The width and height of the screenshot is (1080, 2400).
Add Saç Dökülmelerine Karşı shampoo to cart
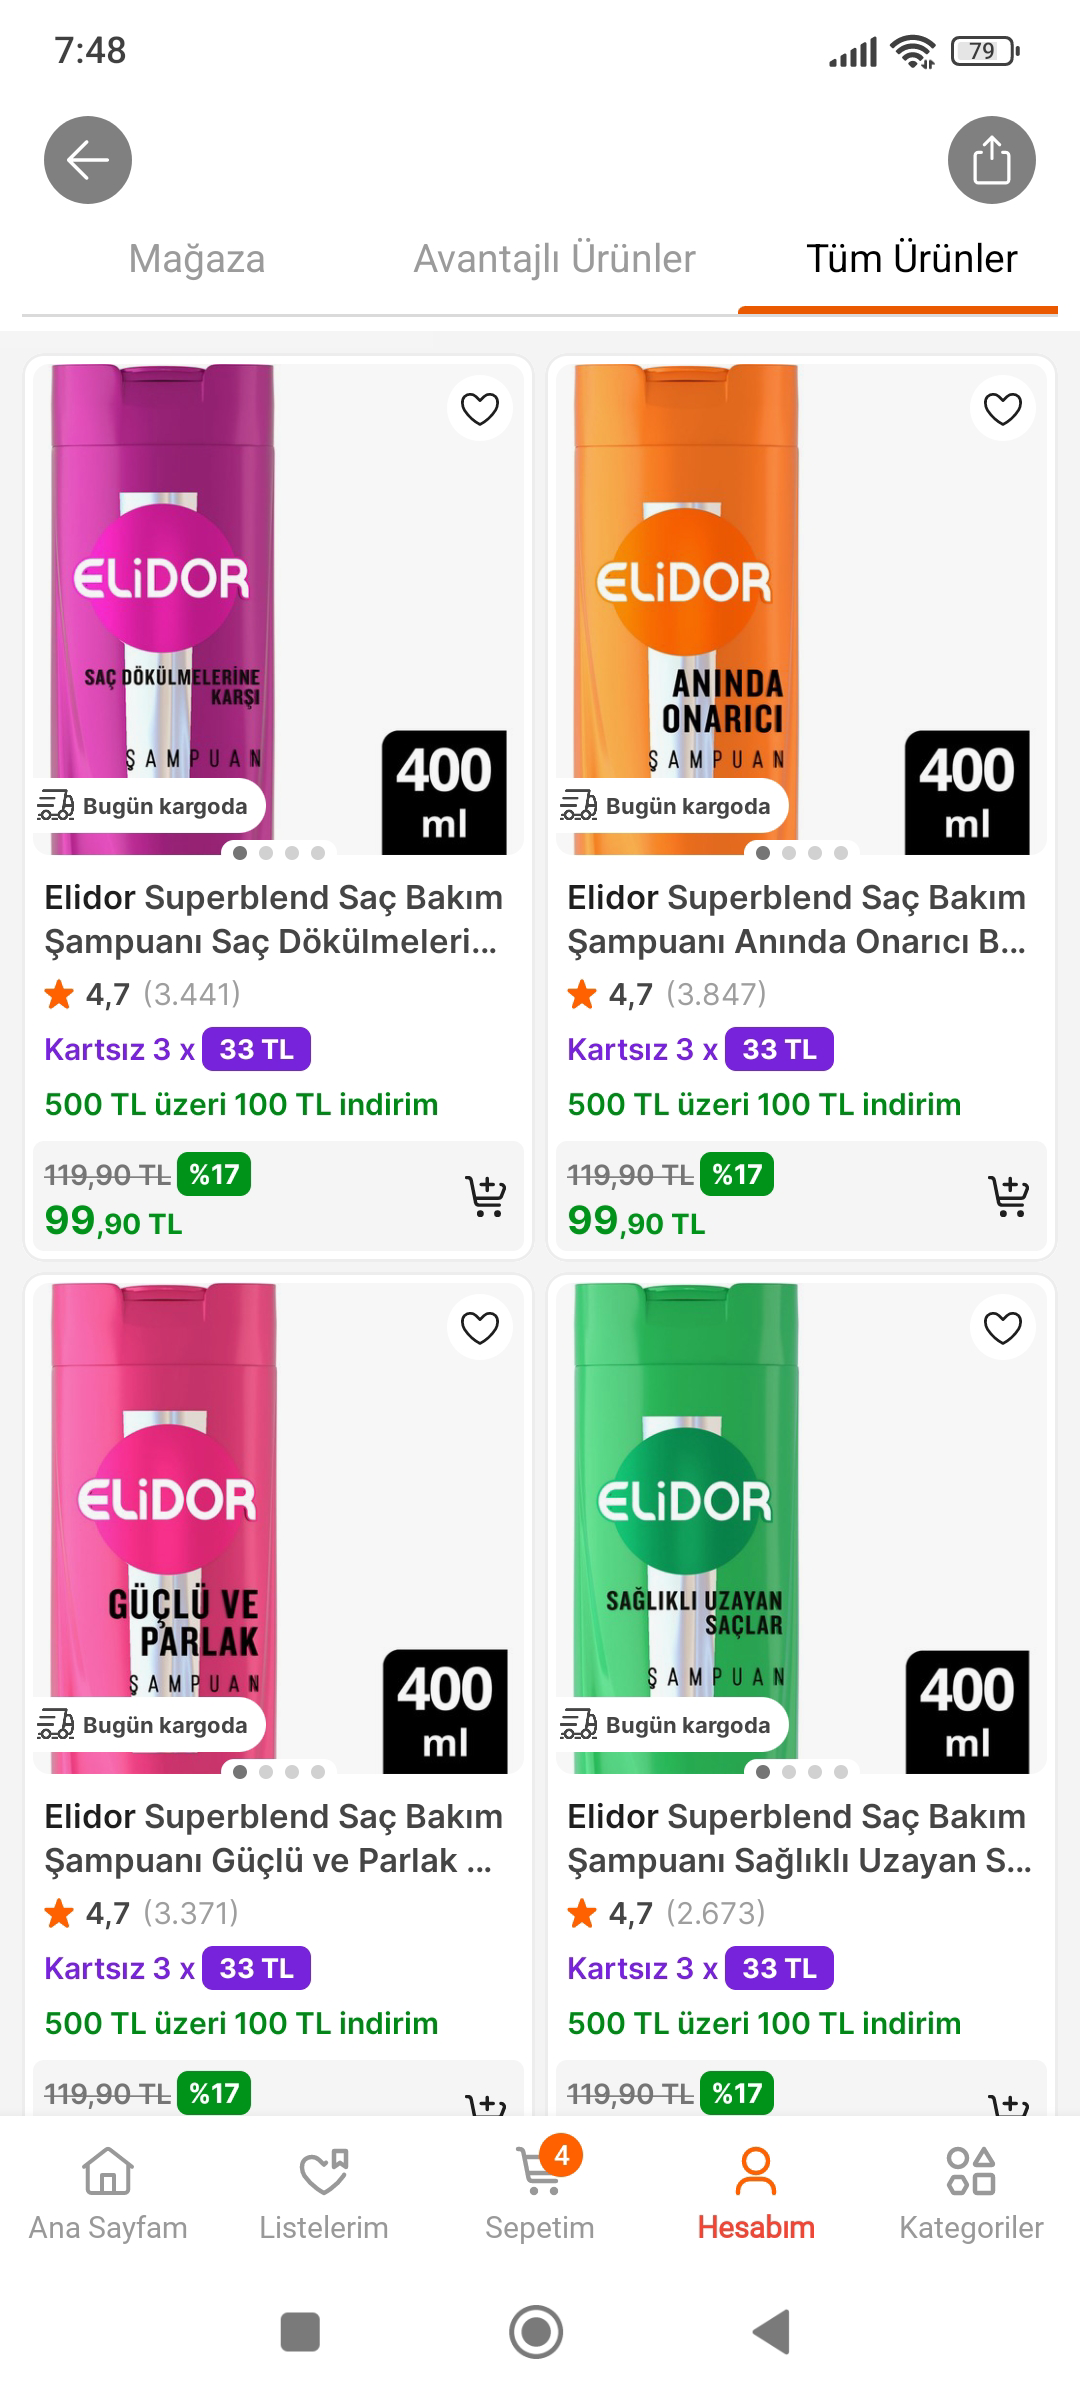click(486, 1196)
